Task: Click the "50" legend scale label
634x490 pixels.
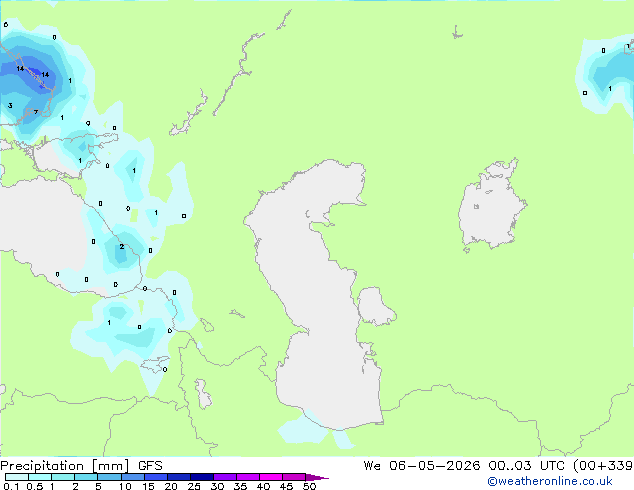Action: point(309,486)
